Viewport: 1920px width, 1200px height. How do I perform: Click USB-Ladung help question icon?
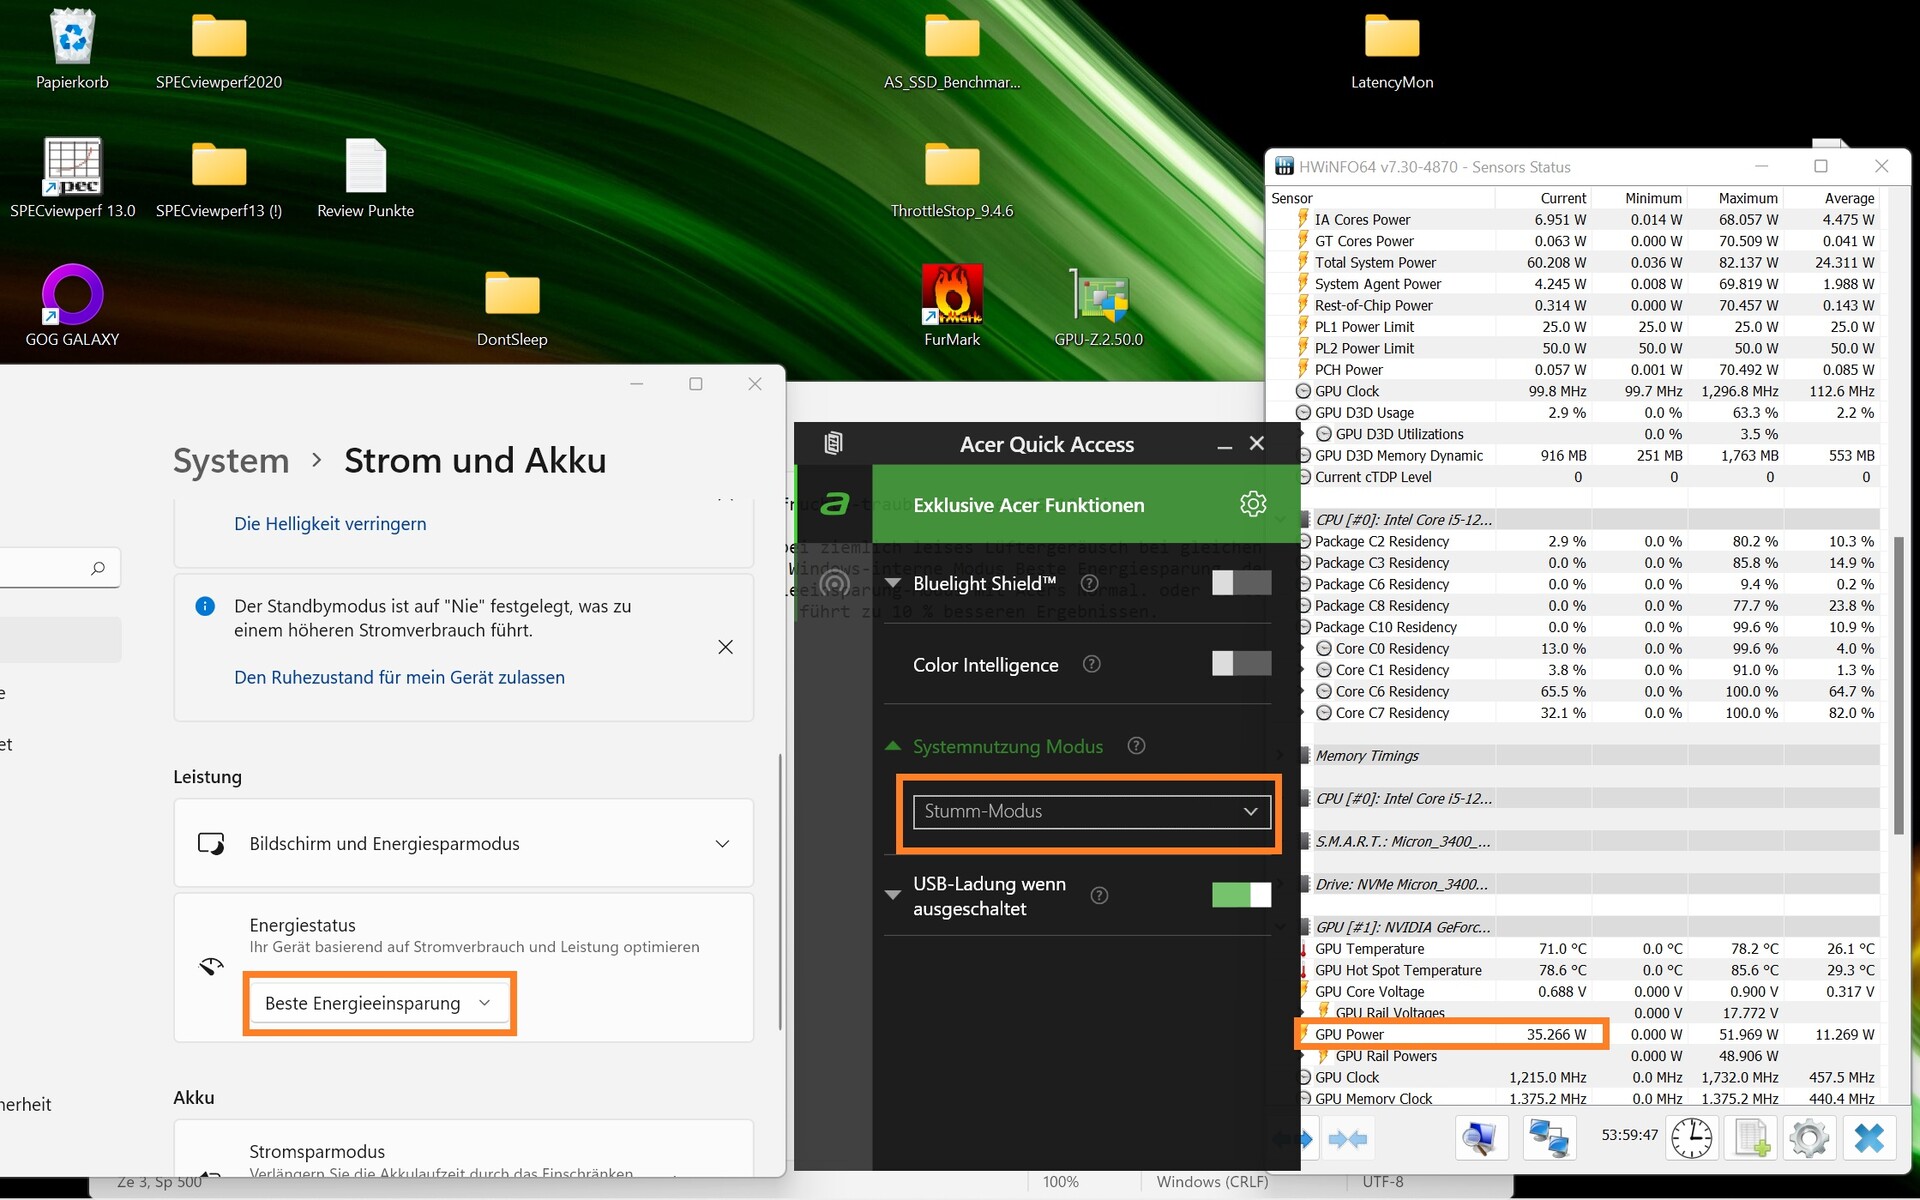(x=1099, y=896)
